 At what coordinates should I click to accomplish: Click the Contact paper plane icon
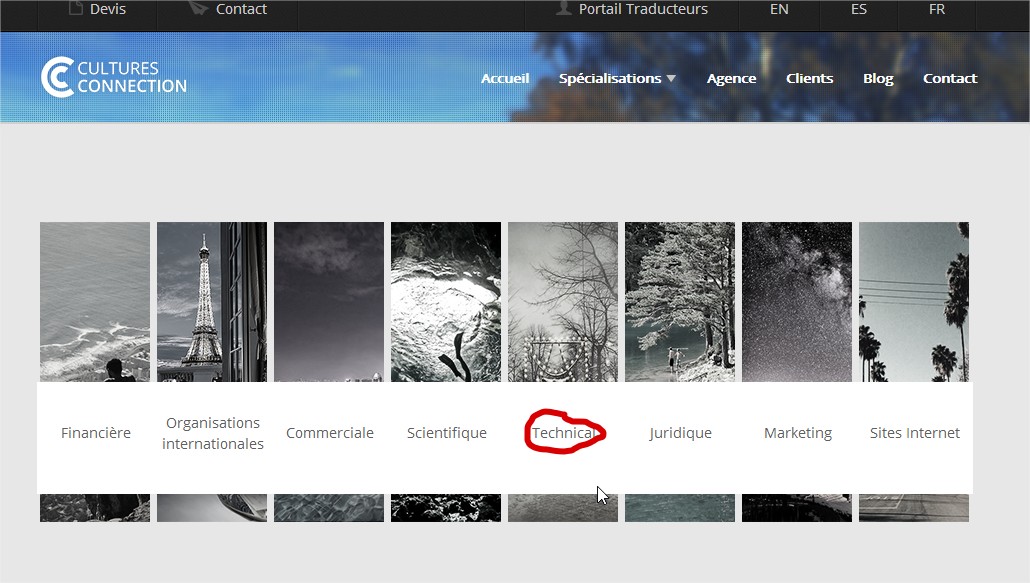pos(198,9)
